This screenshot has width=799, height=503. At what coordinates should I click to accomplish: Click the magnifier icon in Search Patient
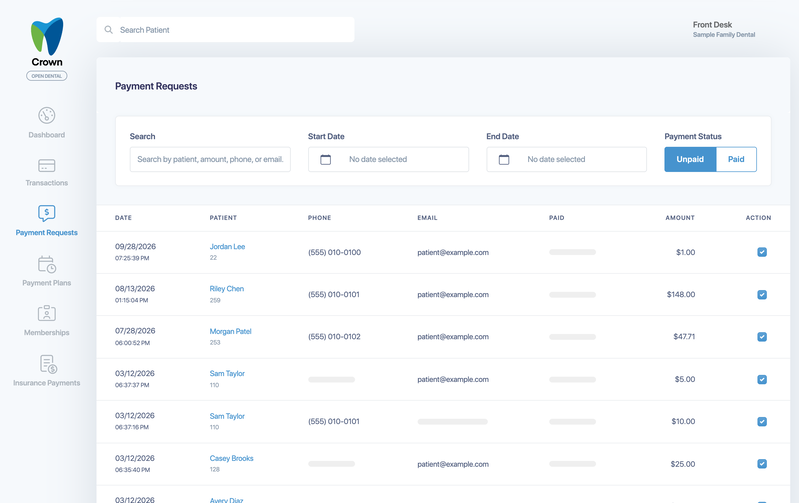(108, 30)
